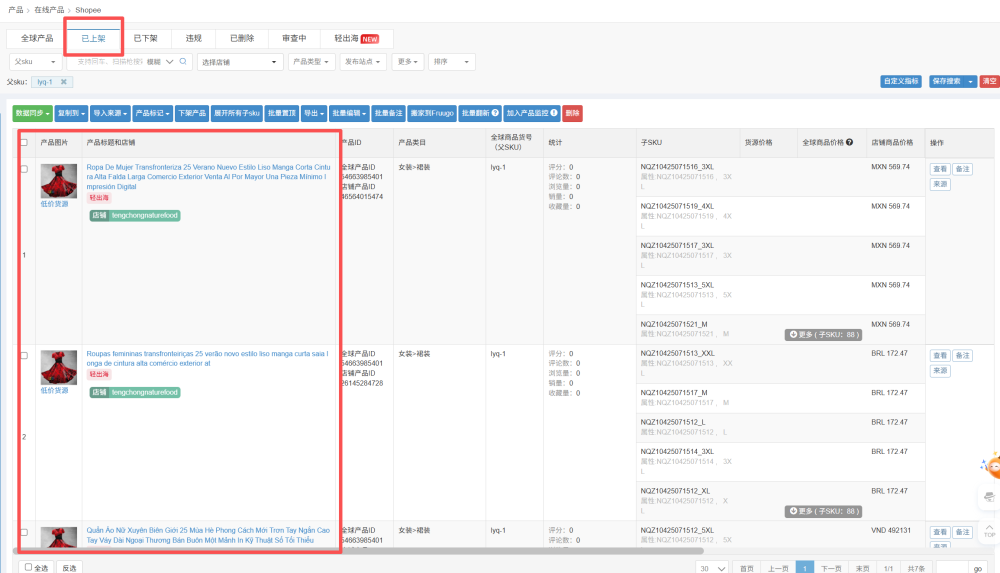Open the 模糊 match mode dropdown

160,62
